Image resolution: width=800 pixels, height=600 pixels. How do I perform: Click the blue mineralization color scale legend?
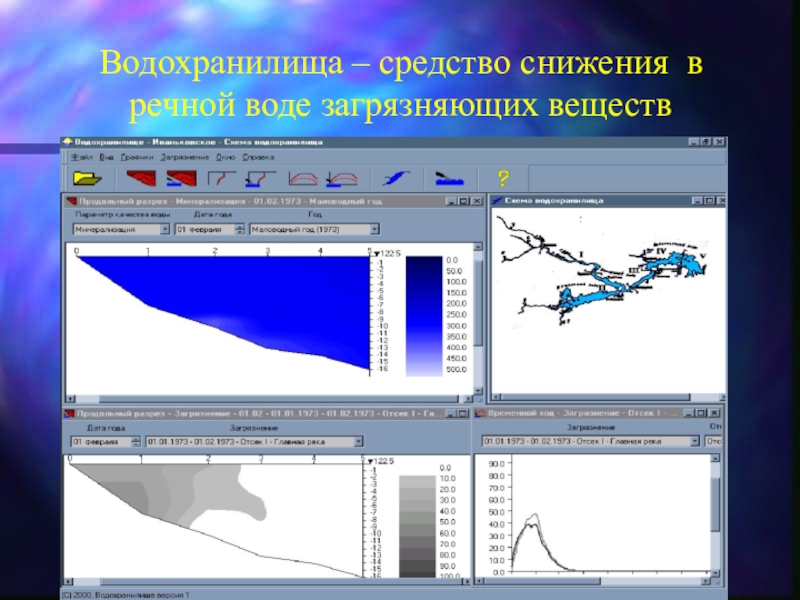pos(423,316)
